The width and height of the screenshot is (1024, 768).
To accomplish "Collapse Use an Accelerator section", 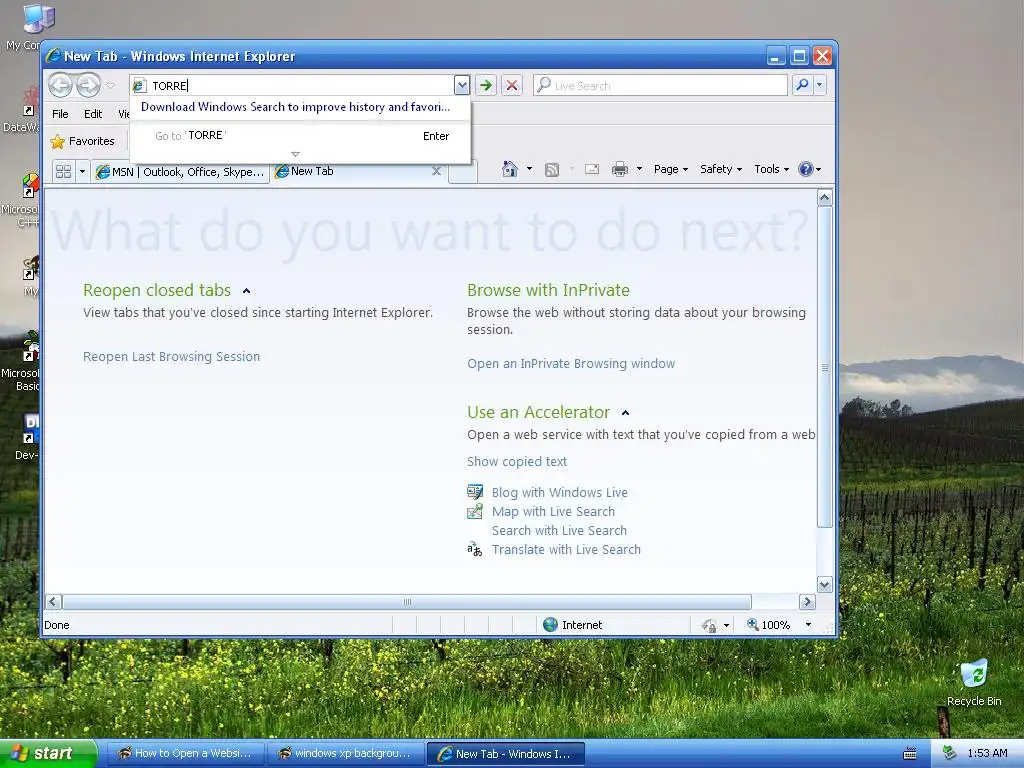I will [x=625, y=413].
